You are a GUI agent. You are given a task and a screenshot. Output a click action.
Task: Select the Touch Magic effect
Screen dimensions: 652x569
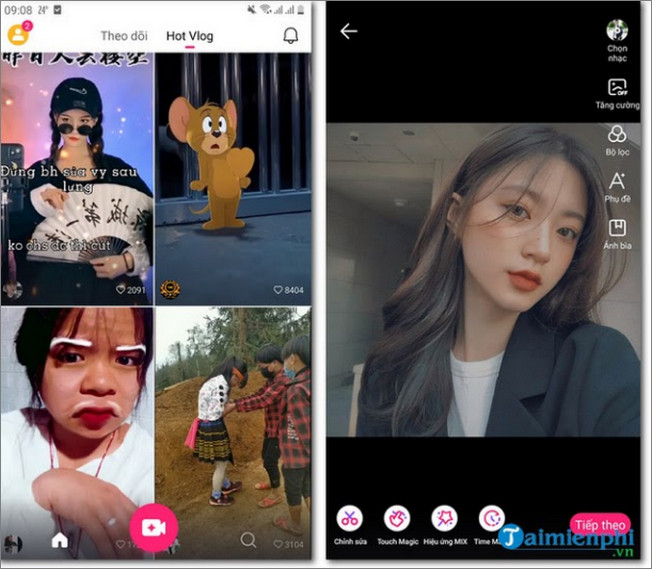coord(397,519)
